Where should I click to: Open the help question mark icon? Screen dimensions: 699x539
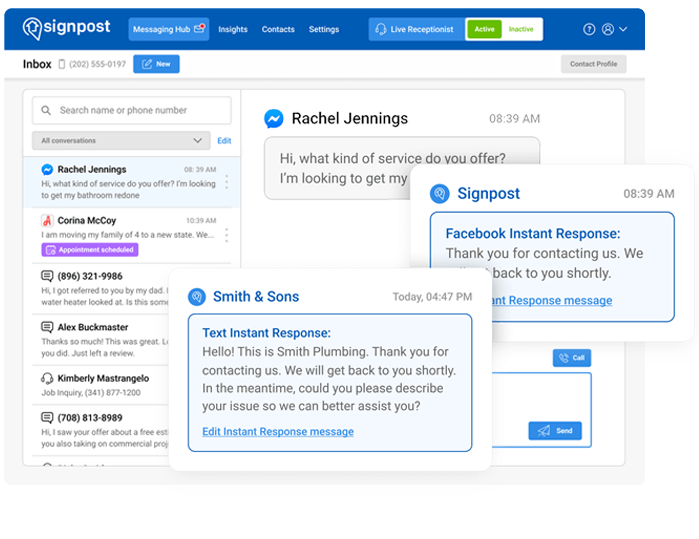[589, 30]
